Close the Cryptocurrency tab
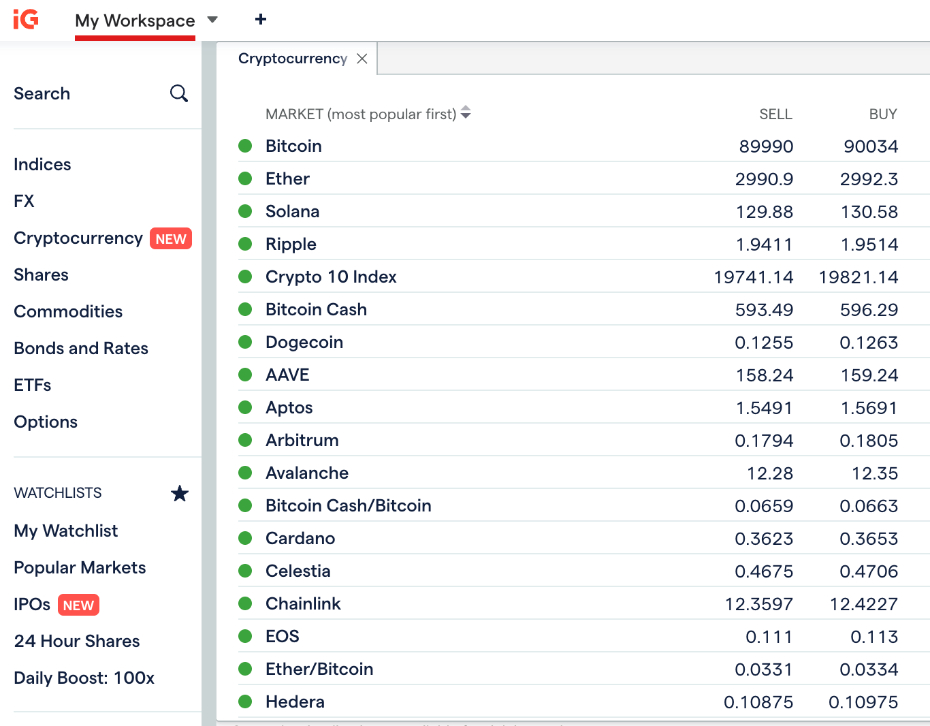The height and width of the screenshot is (726, 930). (x=361, y=58)
